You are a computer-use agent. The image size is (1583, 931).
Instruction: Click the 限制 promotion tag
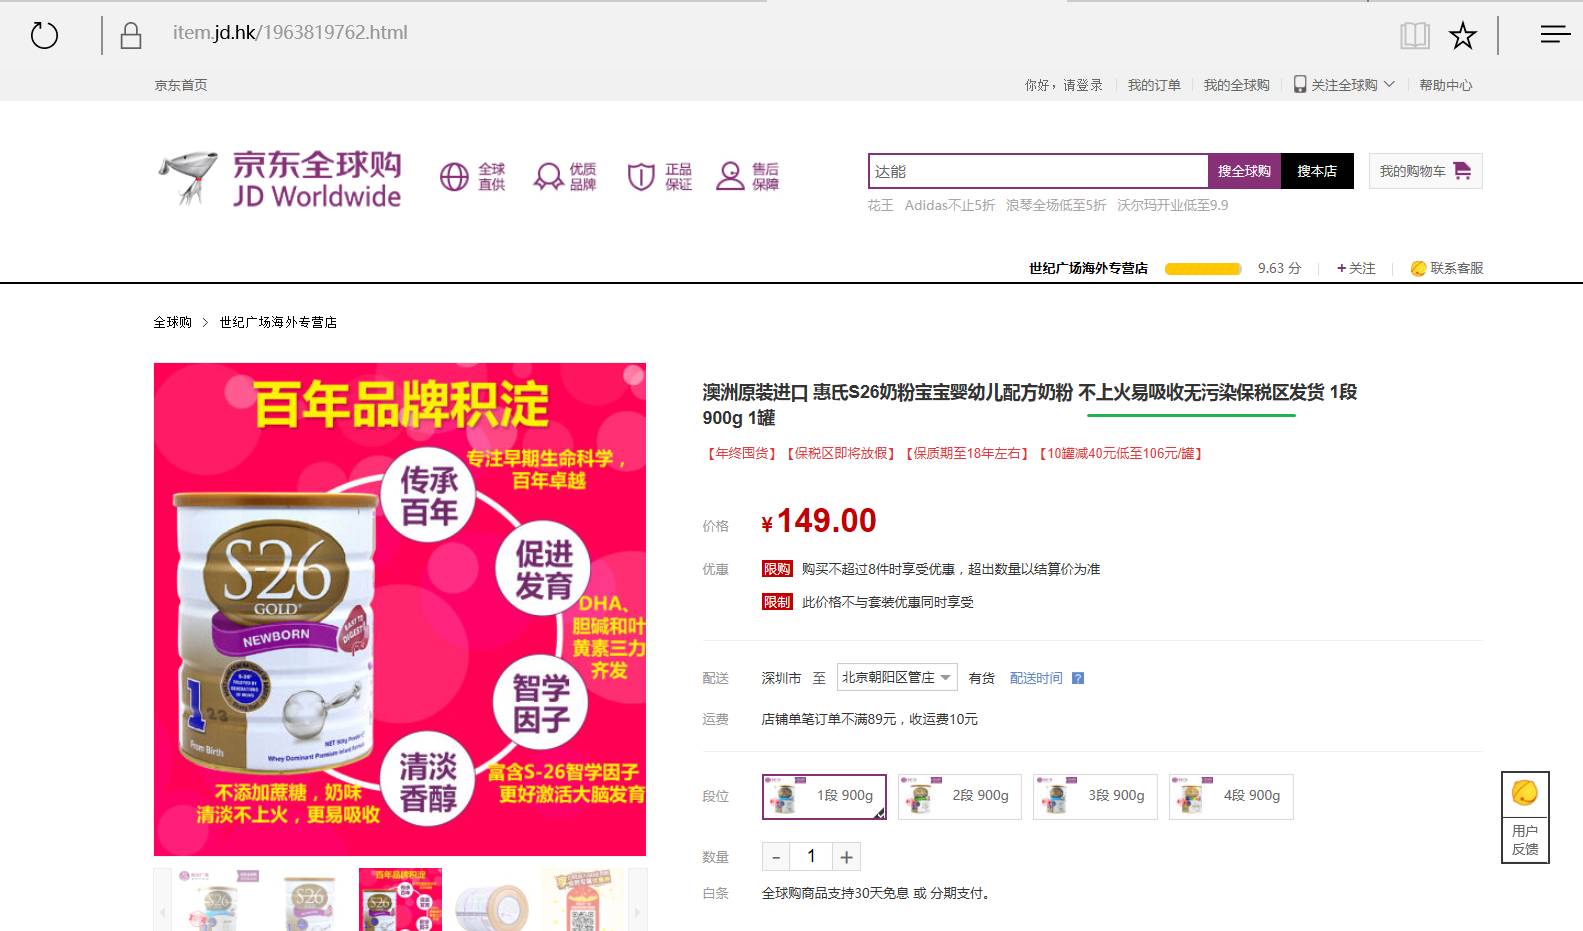777,602
